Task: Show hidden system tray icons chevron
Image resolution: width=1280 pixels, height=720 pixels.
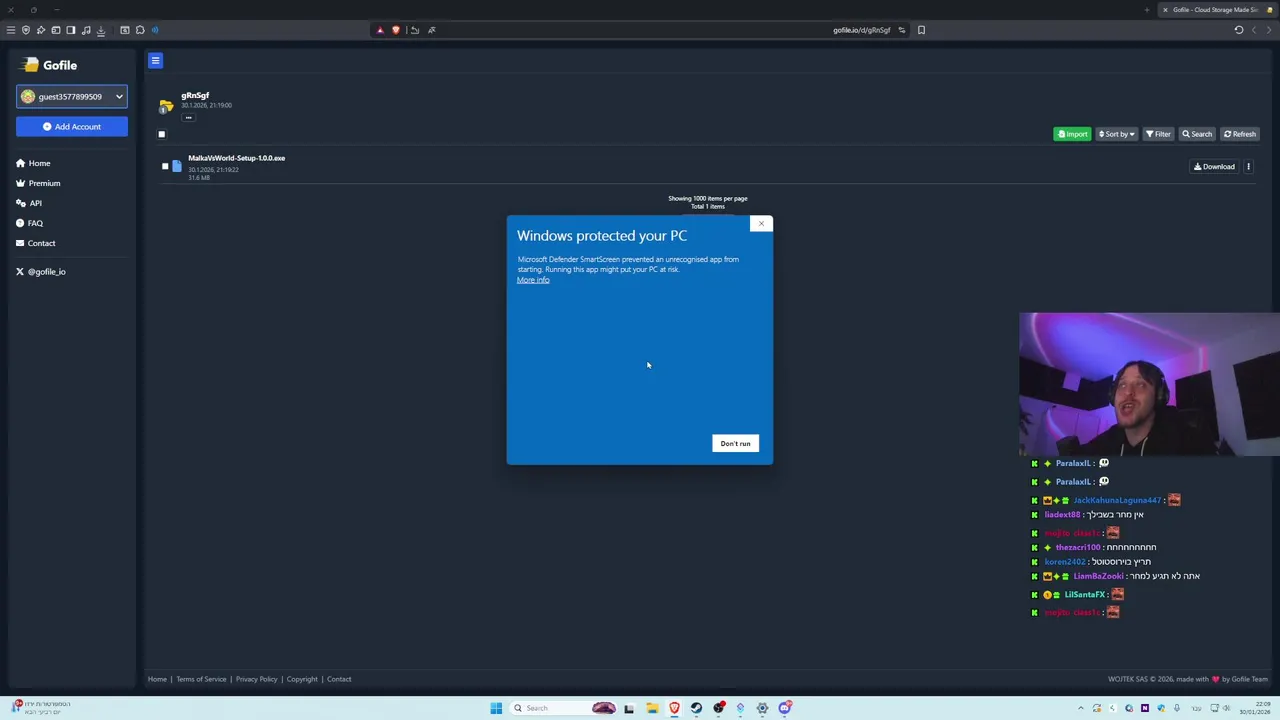Action: tap(1080, 708)
